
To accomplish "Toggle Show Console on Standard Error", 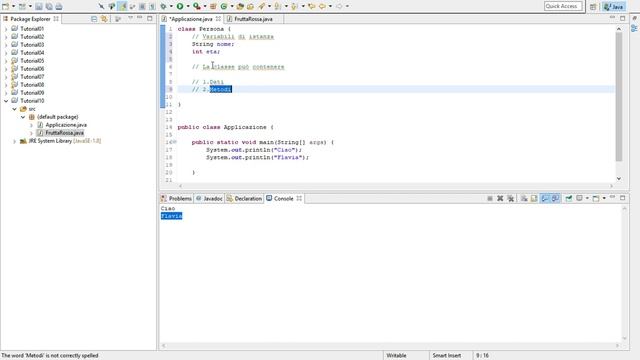I will 556,198.
